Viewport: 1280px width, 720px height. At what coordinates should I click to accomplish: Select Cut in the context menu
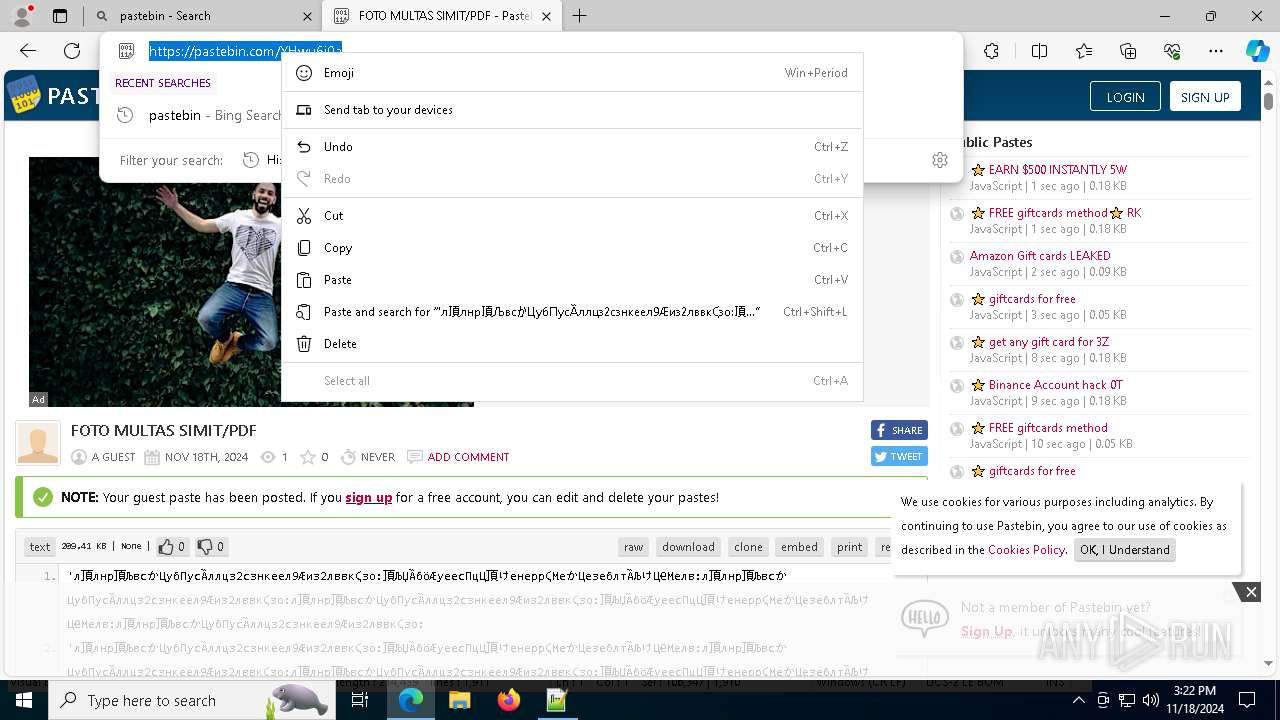tap(572, 216)
